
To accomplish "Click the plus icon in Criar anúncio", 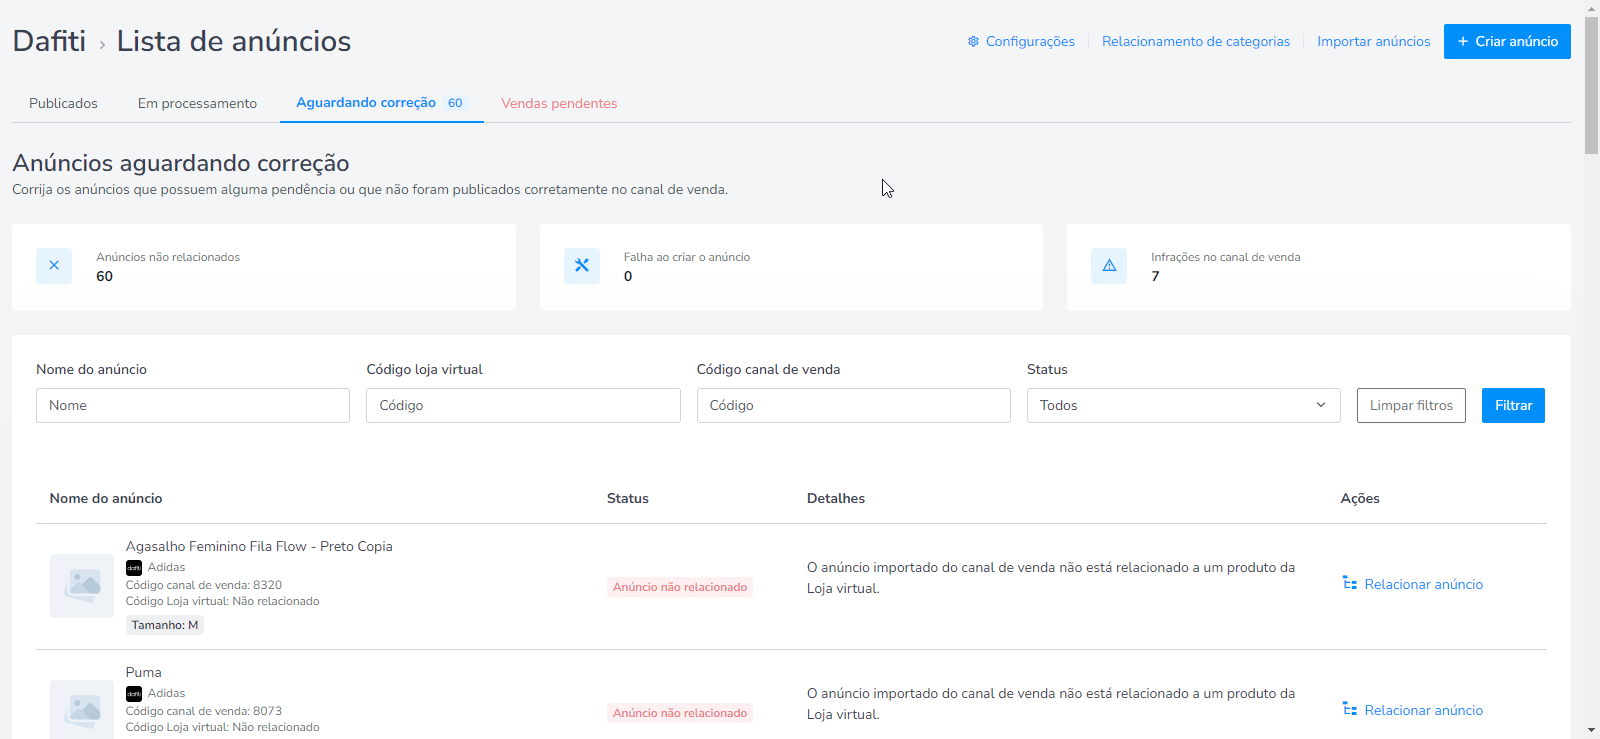I will [x=1463, y=41].
